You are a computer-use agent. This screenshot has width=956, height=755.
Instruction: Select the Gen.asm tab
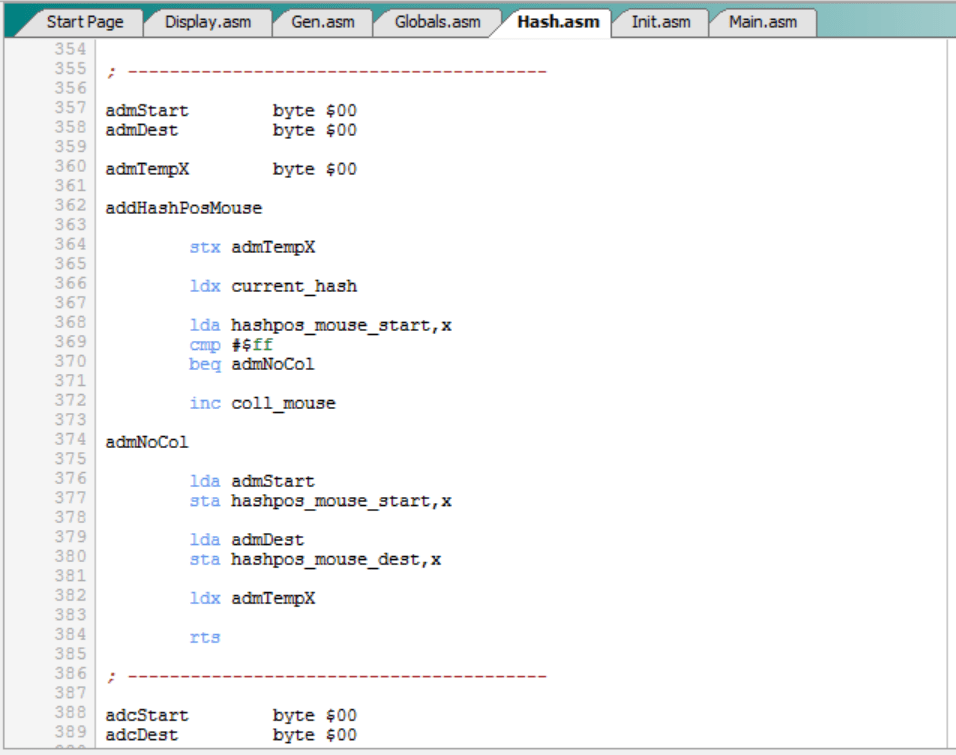click(x=321, y=22)
